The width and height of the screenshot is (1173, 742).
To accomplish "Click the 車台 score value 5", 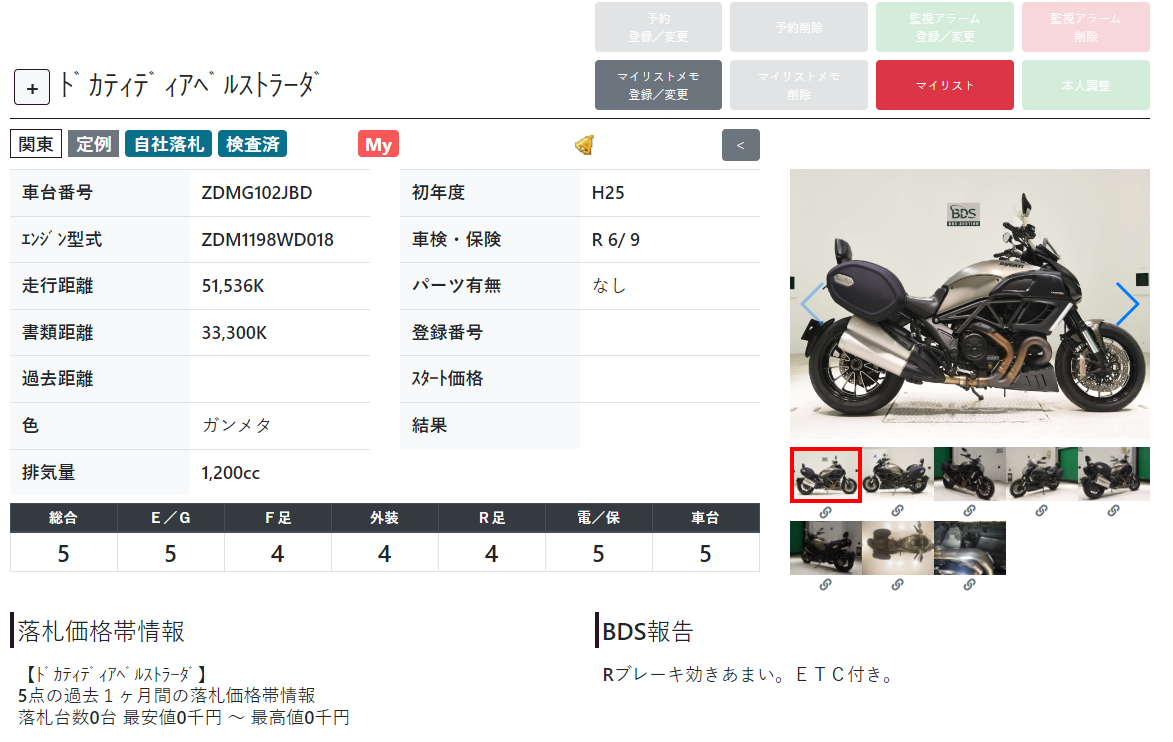I will point(705,554).
